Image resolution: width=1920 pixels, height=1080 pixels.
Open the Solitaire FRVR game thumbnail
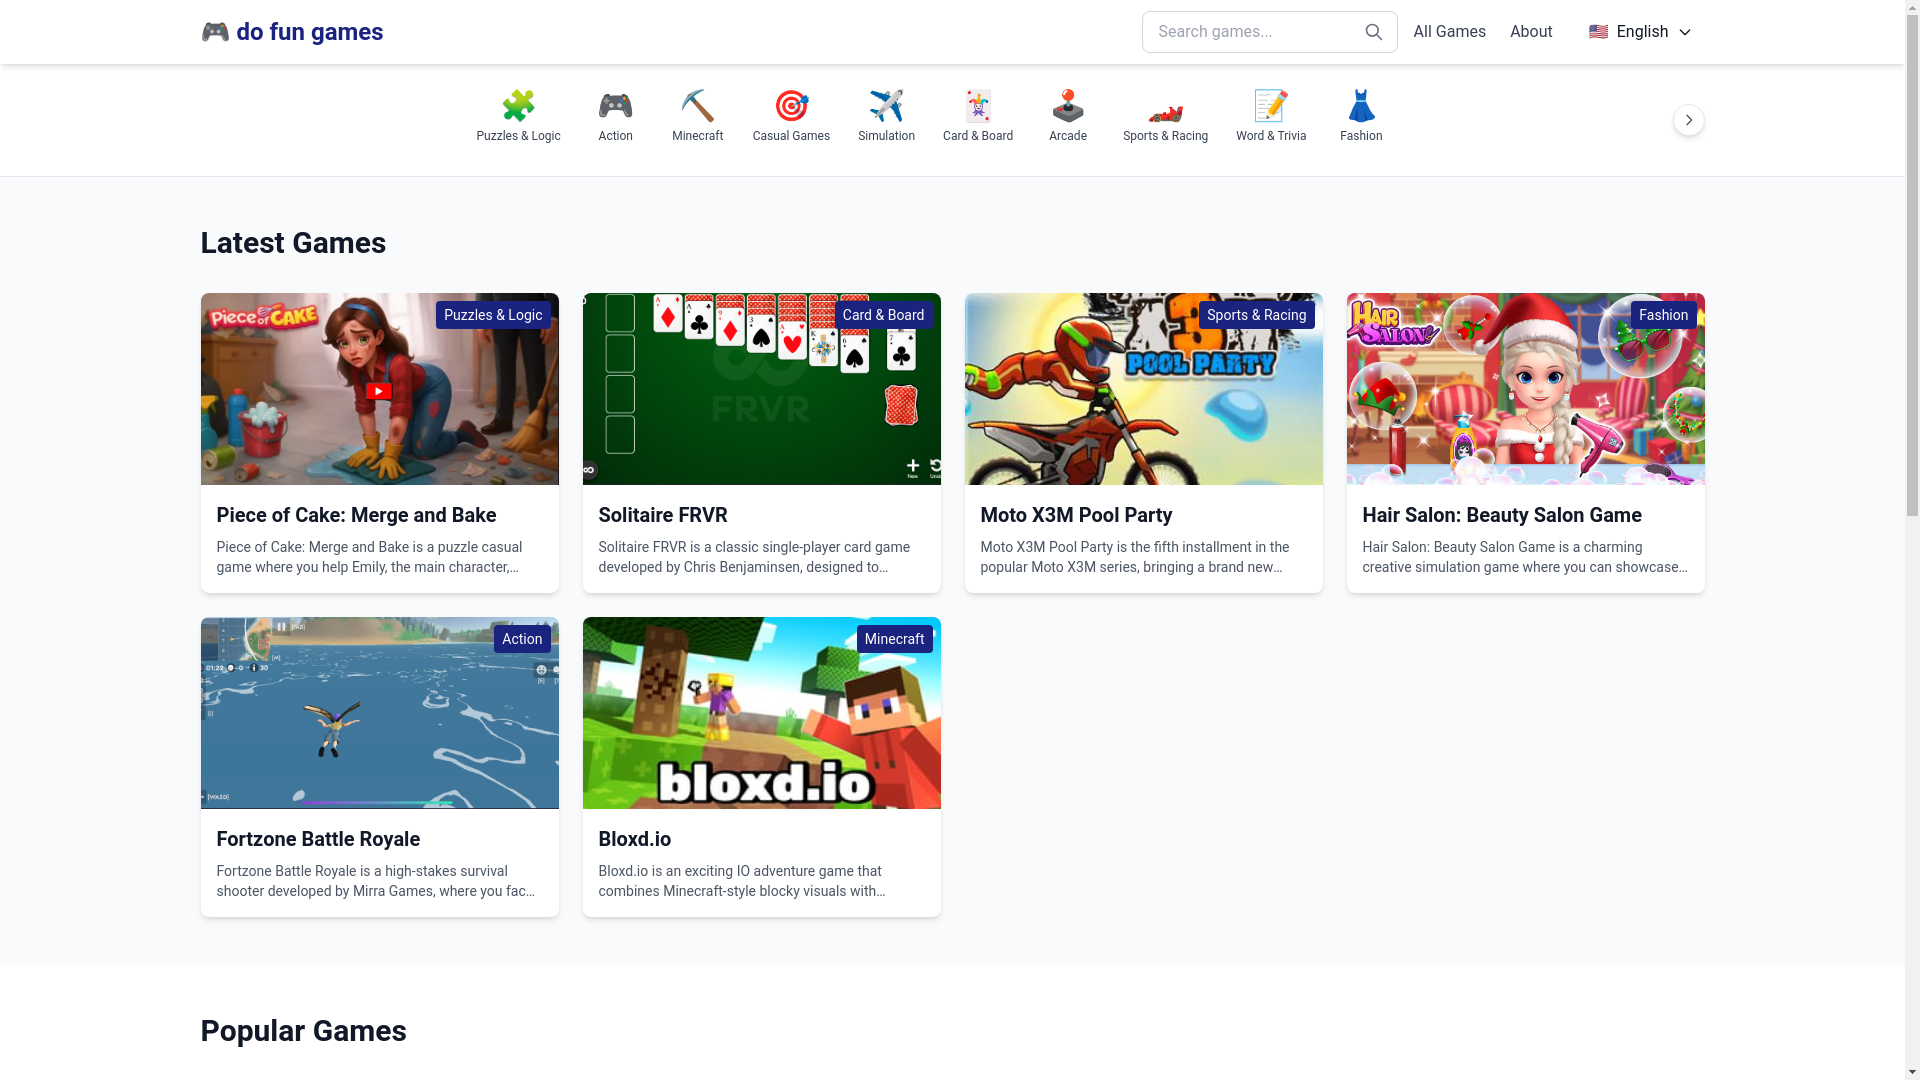(x=762, y=389)
